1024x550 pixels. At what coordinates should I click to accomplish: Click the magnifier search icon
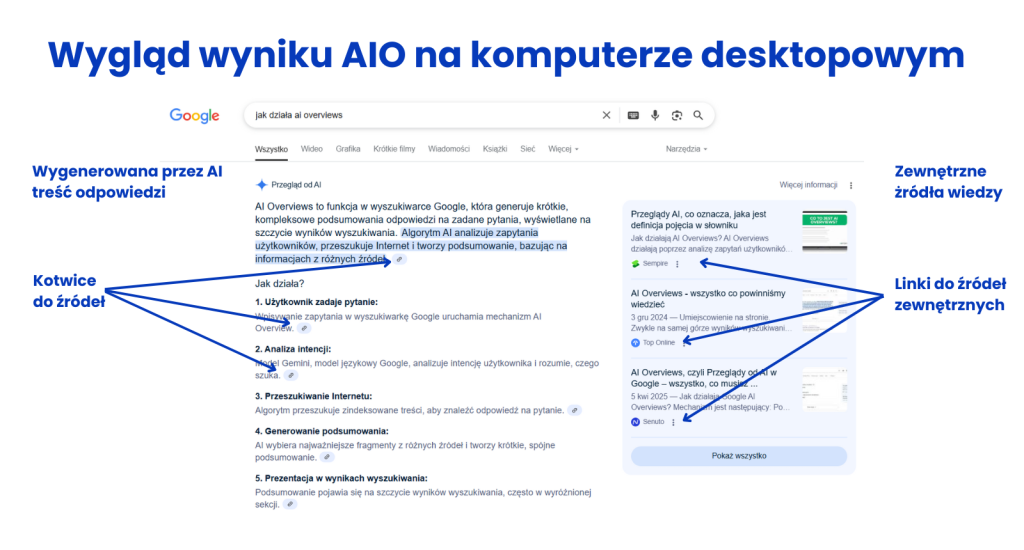(698, 115)
